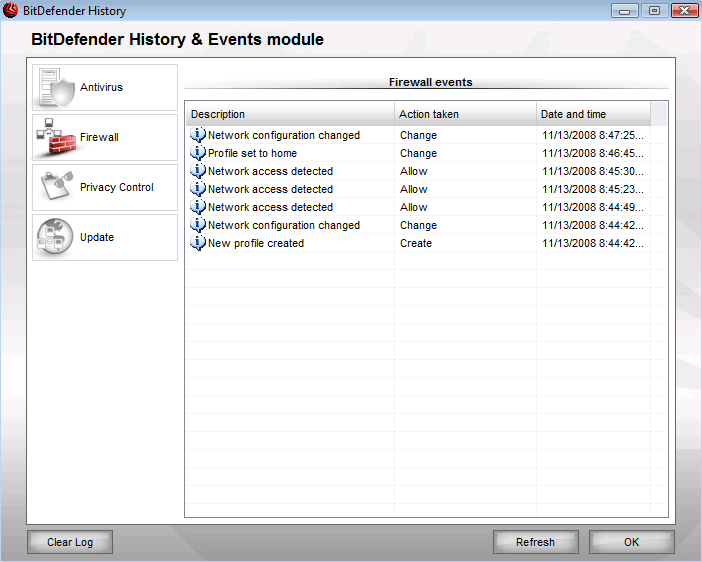Screen dimensions: 702x562
Task: Maximize the BitDefender History window
Action: click(655, 11)
